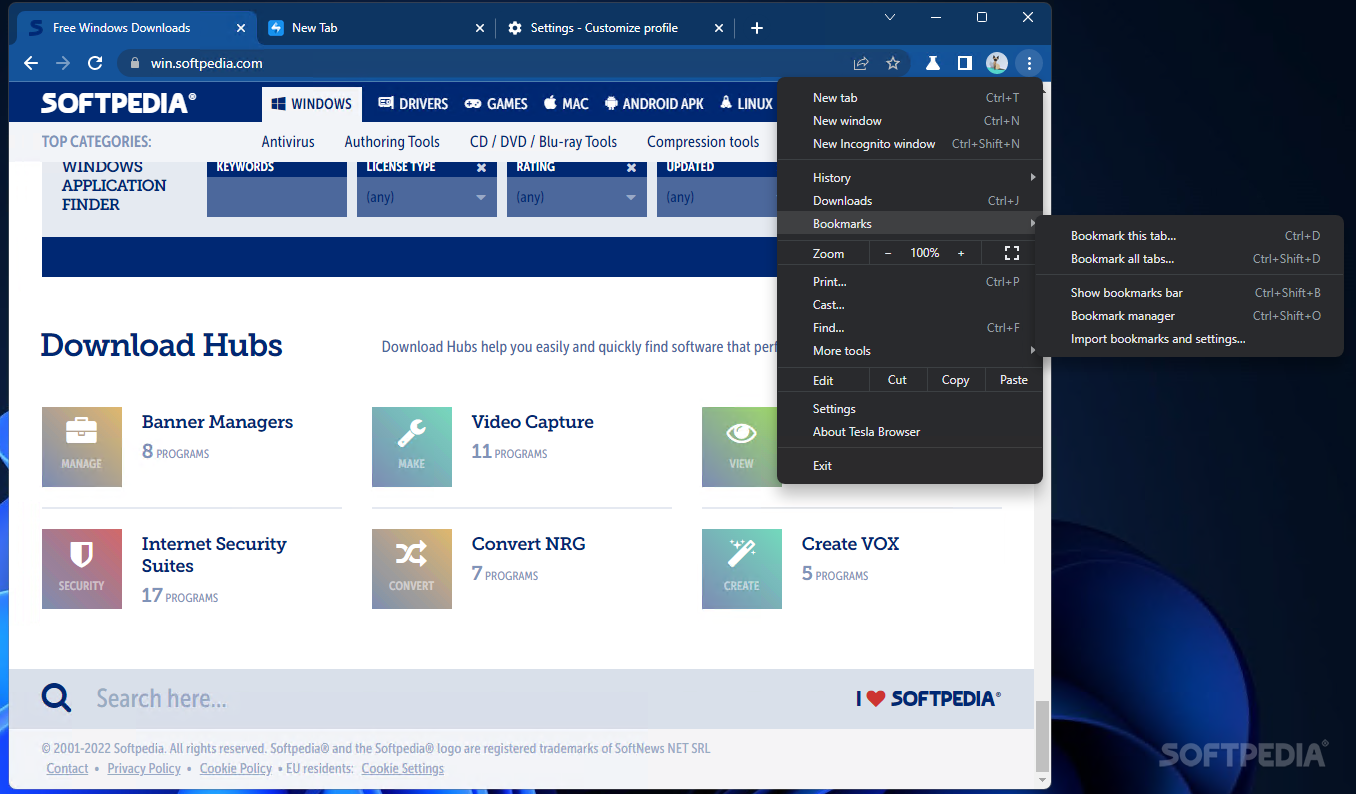Expand the More tools submenu
This screenshot has width=1356, height=794.
pos(910,351)
